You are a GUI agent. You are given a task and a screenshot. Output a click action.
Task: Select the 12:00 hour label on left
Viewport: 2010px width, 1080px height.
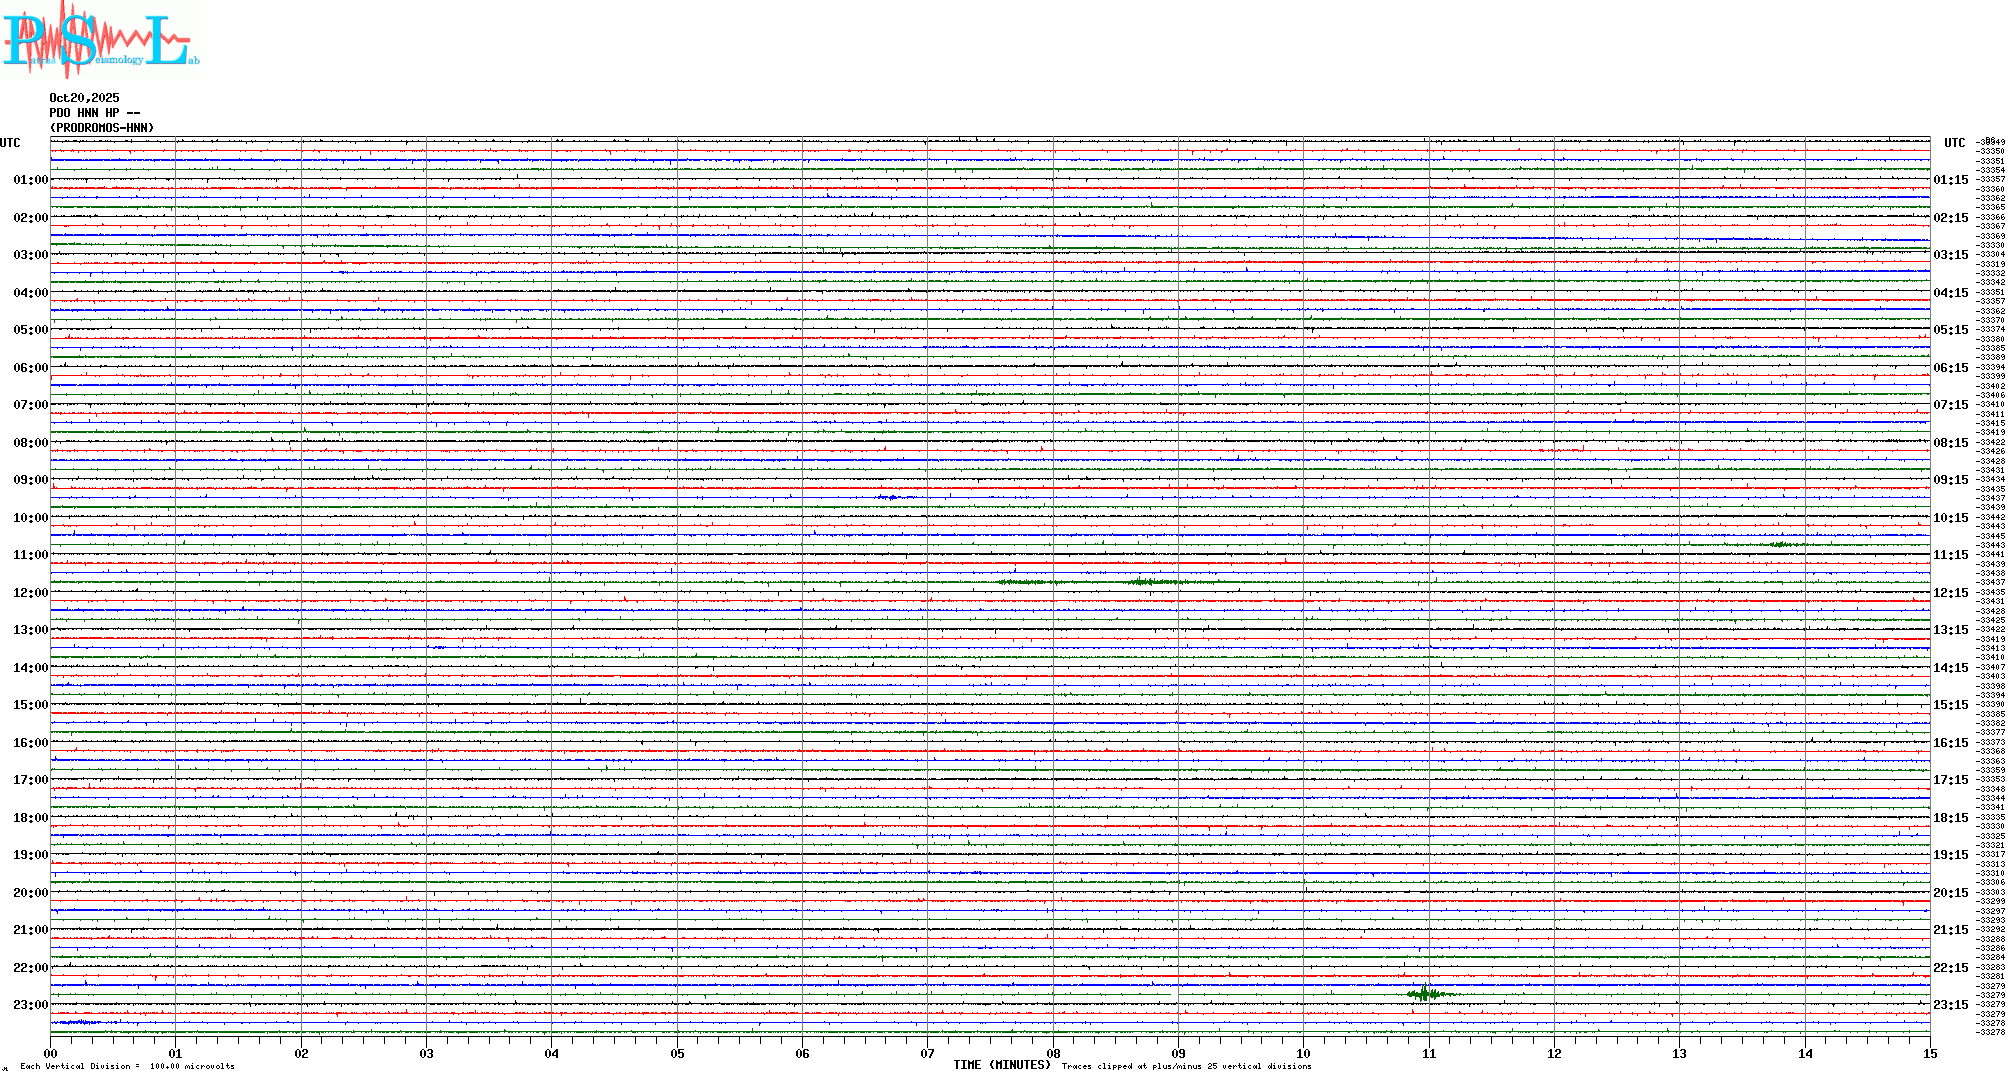coord(30,593)
